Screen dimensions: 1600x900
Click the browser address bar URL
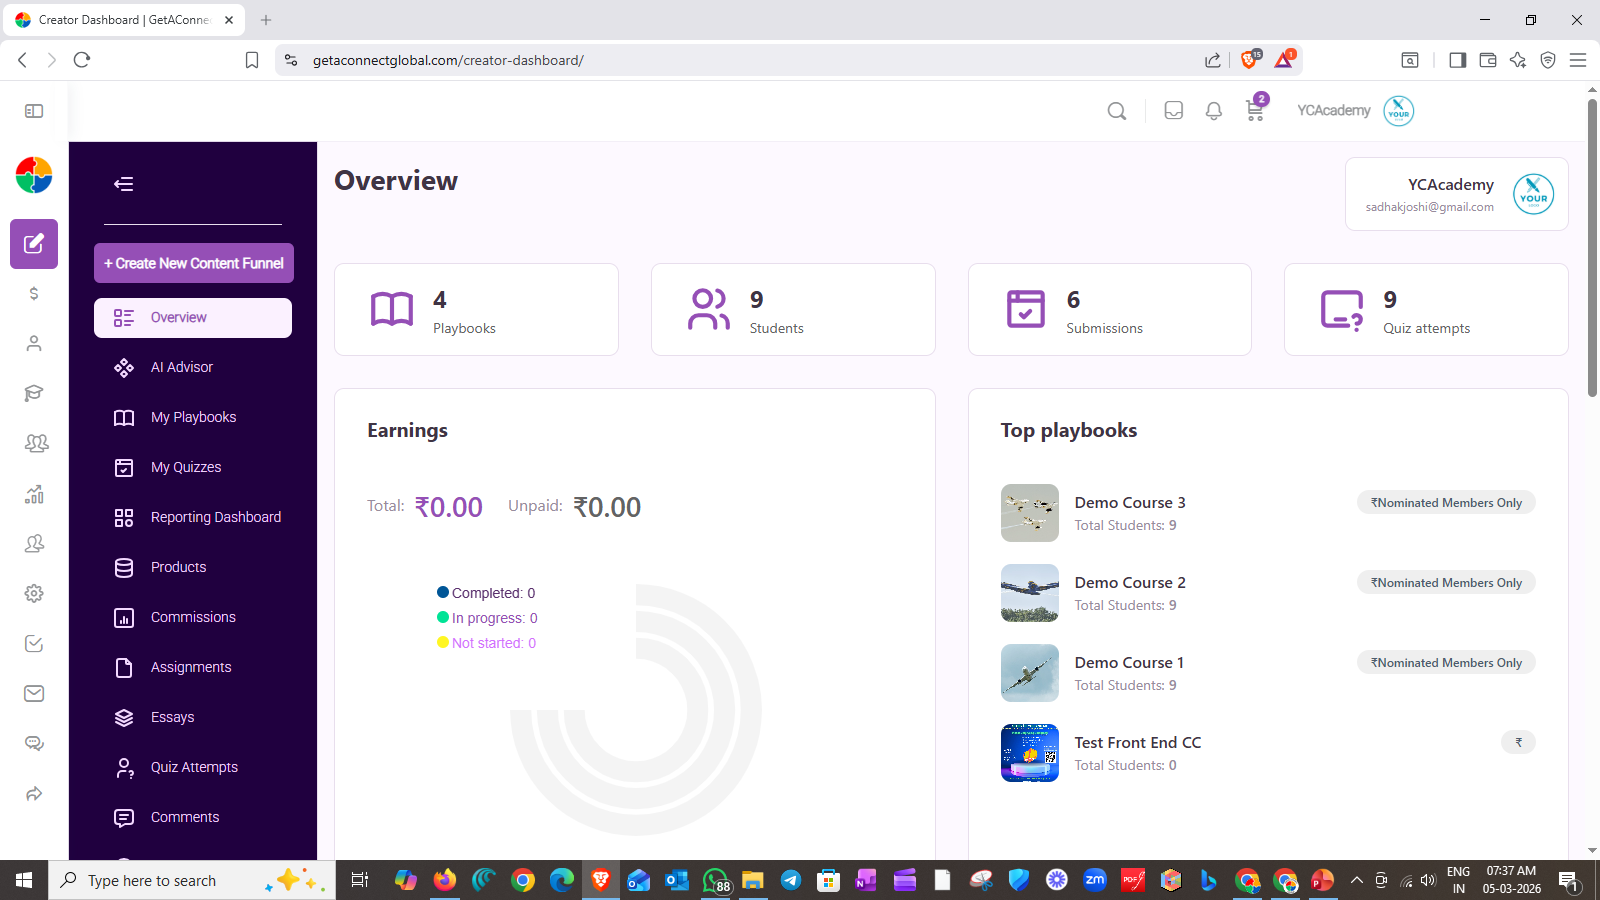point(448,60)
